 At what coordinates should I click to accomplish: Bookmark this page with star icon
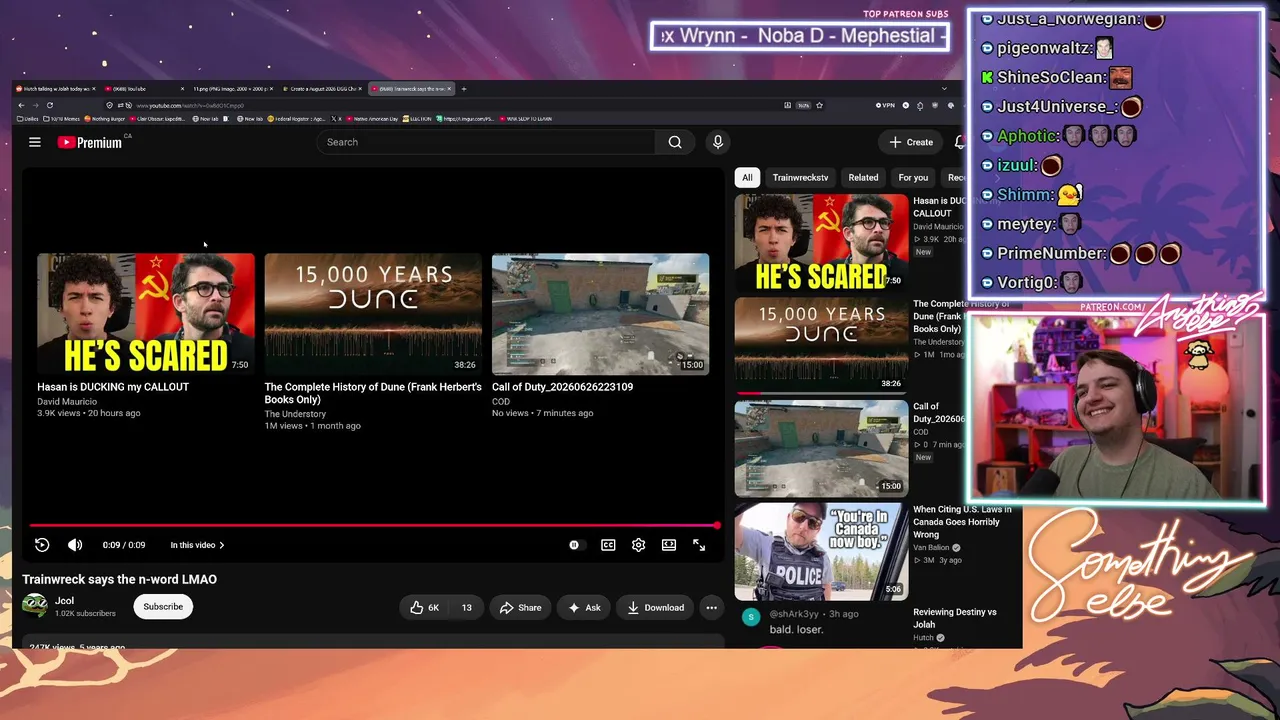pyautogui.click(x=819, y=105)
